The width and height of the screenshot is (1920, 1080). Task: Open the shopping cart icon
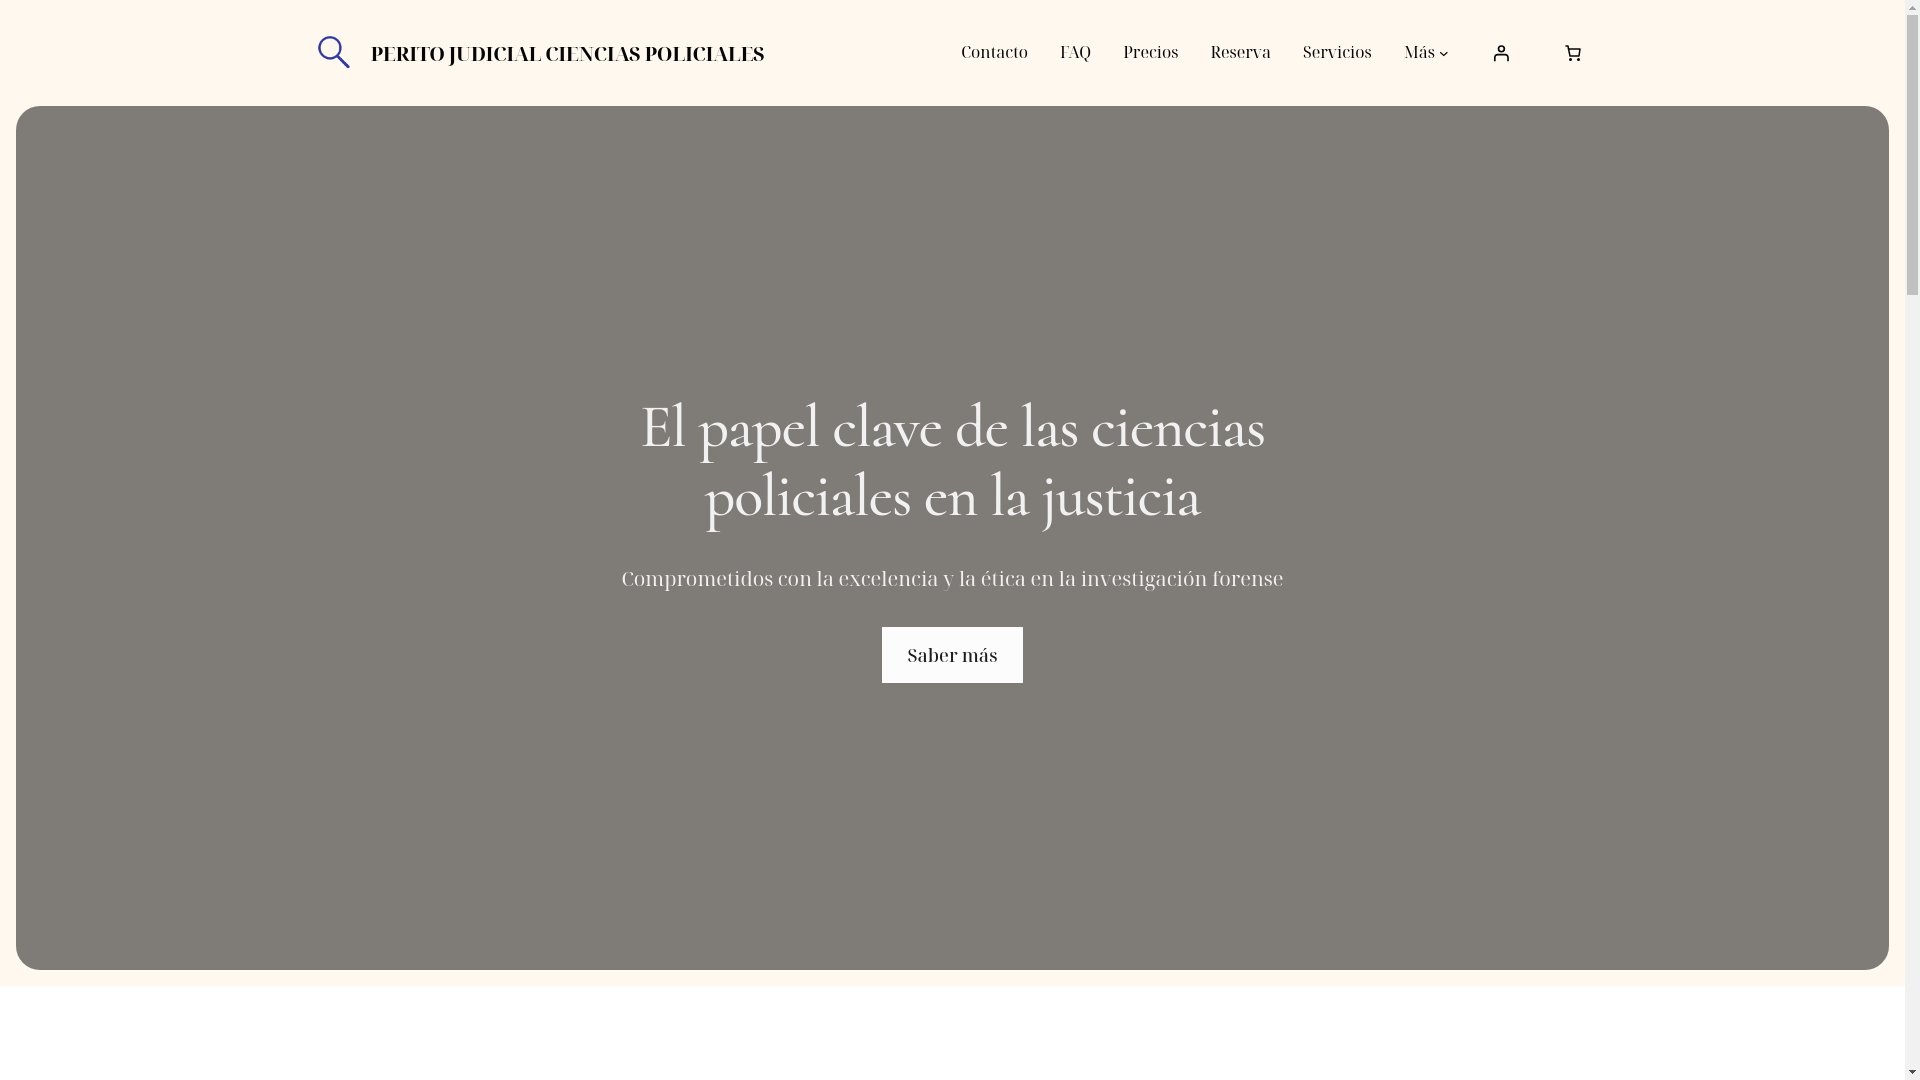coord(1572,53)
